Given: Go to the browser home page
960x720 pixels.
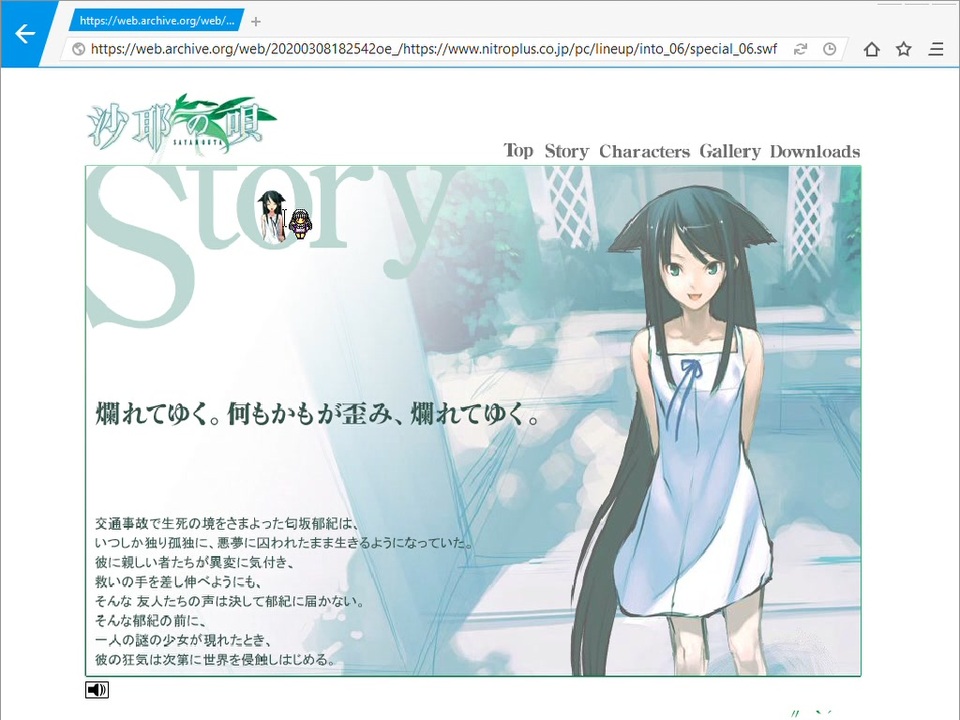Looking at the screenshot, I should 872,49.
